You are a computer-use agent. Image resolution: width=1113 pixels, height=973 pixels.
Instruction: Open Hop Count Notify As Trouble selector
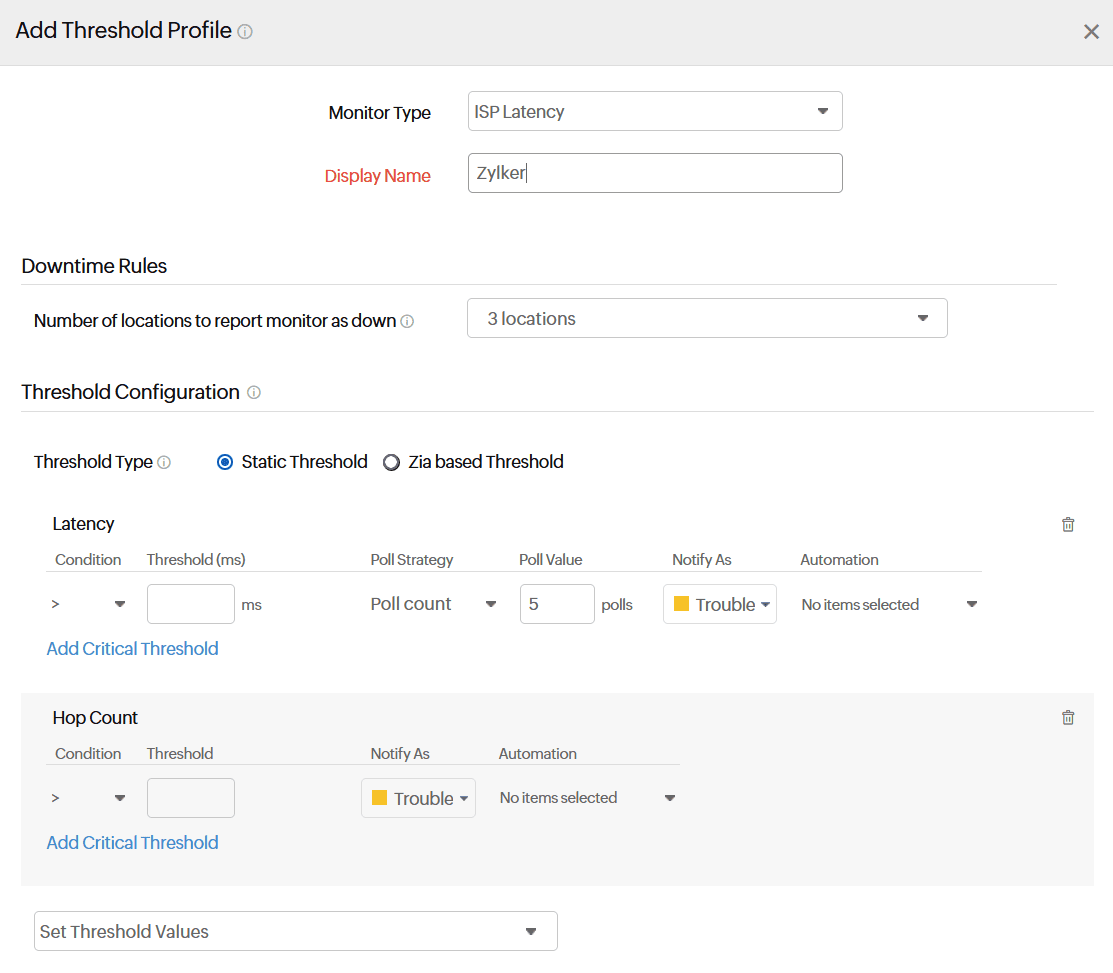[x=418, y=798]
